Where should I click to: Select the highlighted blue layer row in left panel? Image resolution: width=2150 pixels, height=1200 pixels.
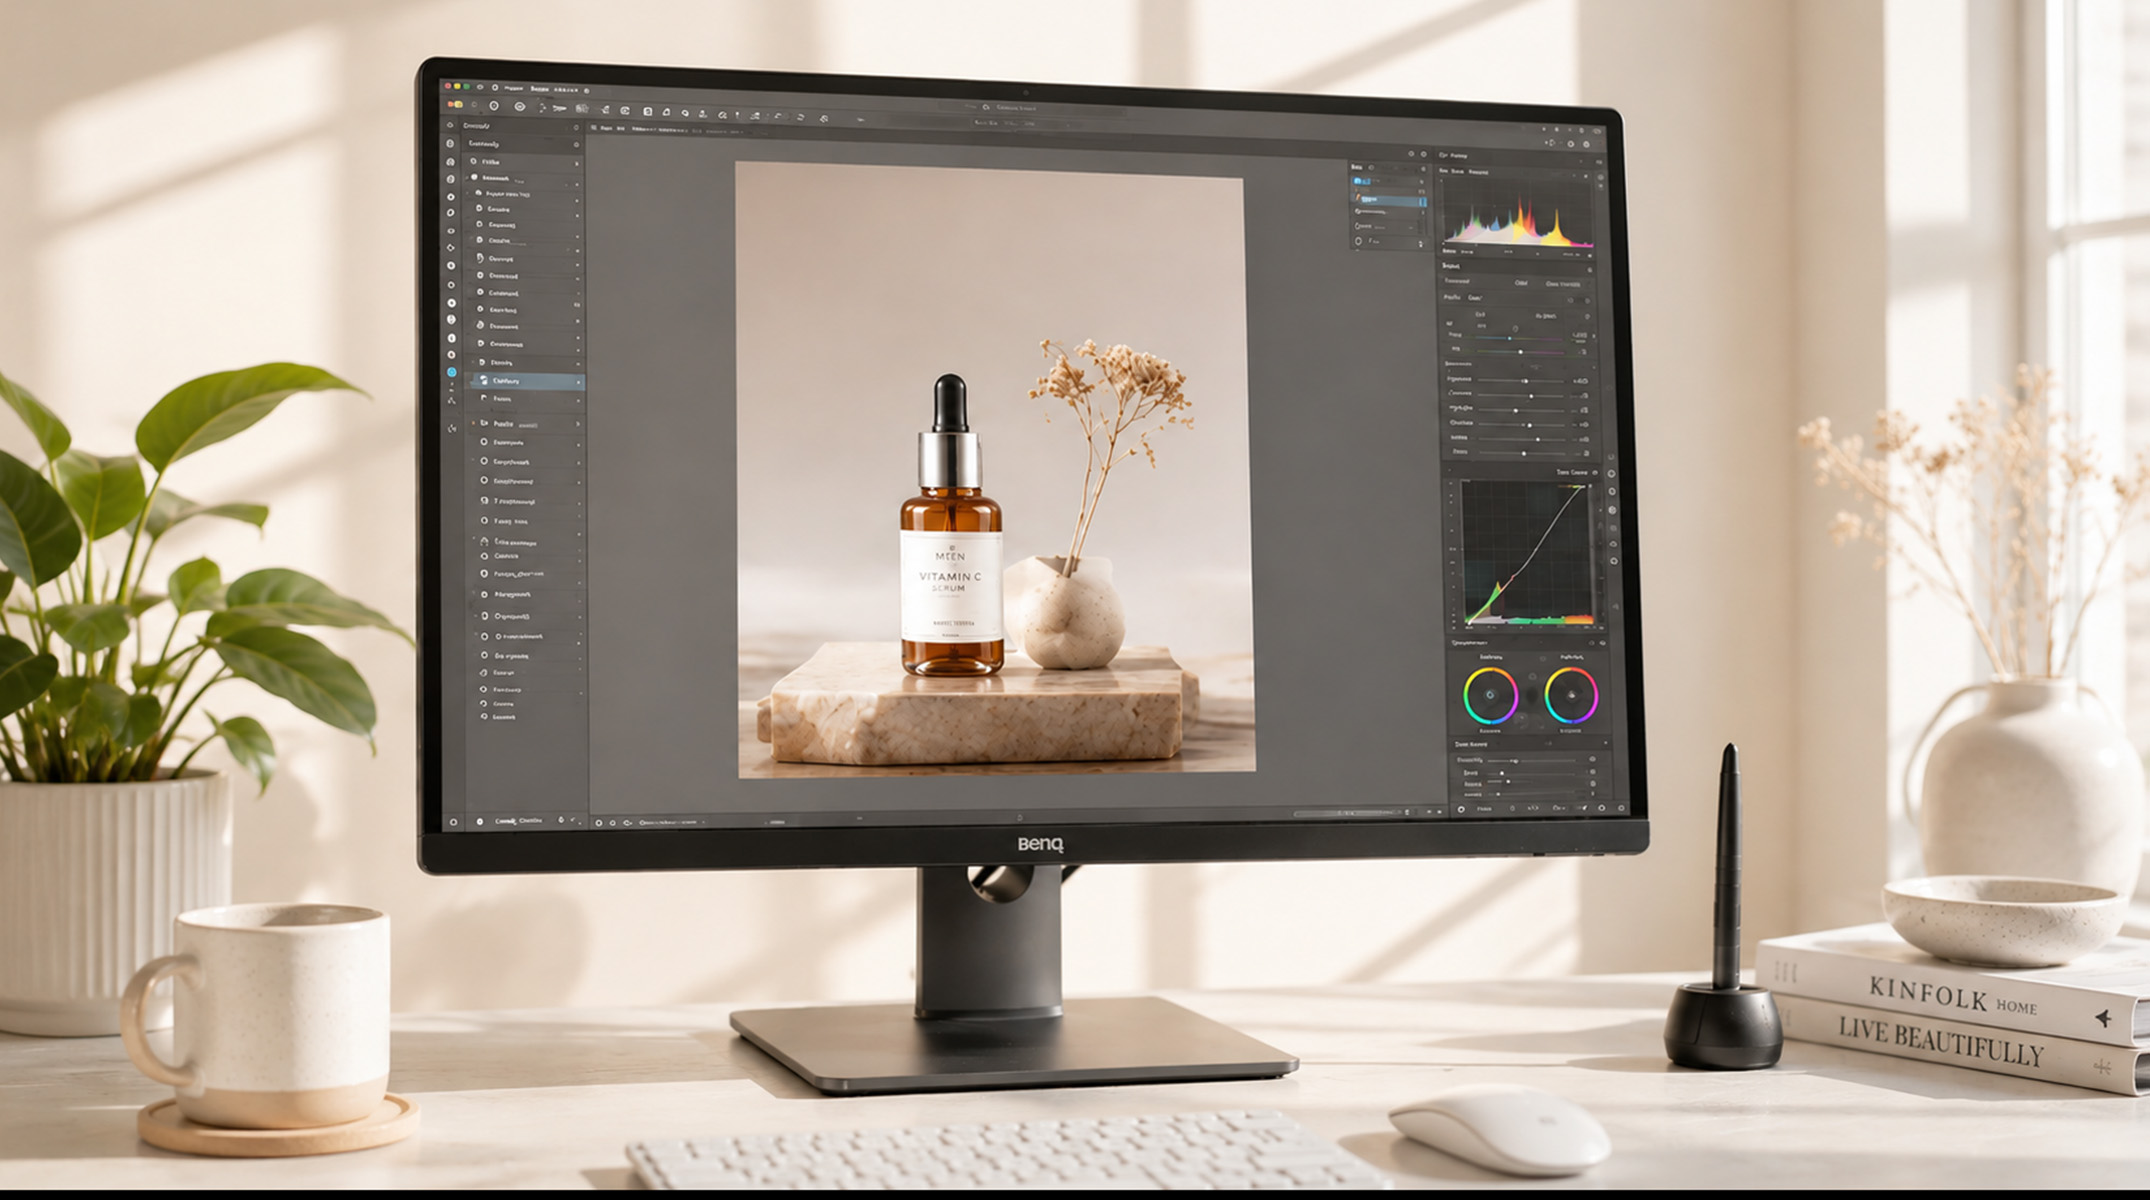527,381
